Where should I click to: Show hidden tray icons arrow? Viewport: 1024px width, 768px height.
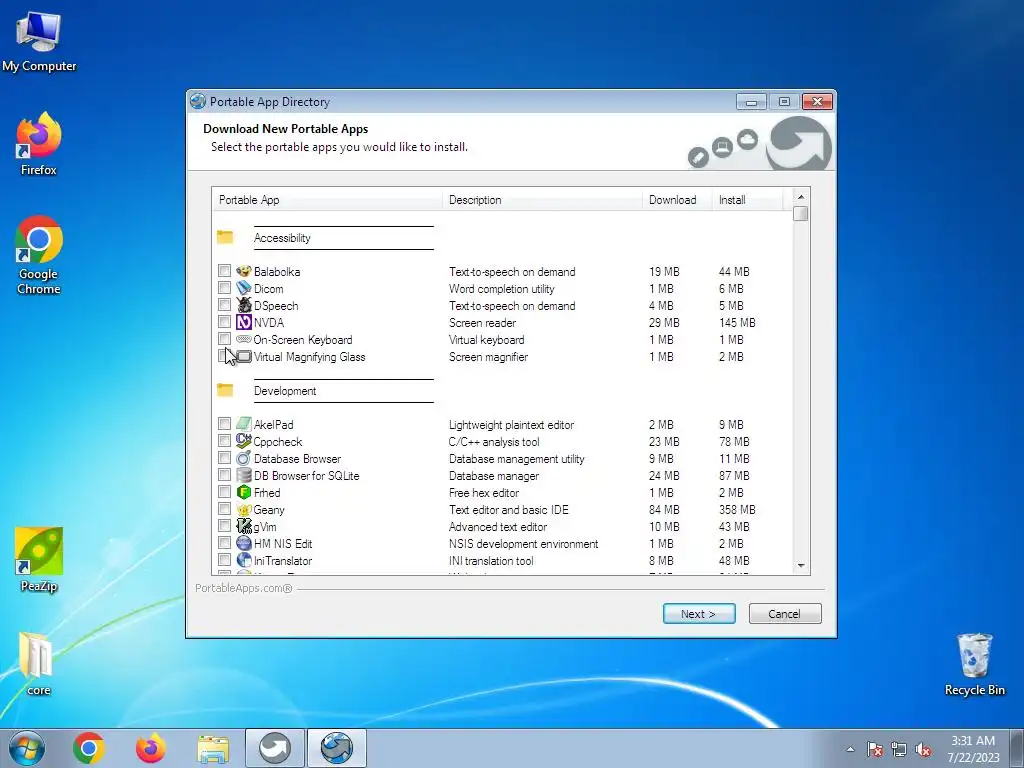point(850,749)
